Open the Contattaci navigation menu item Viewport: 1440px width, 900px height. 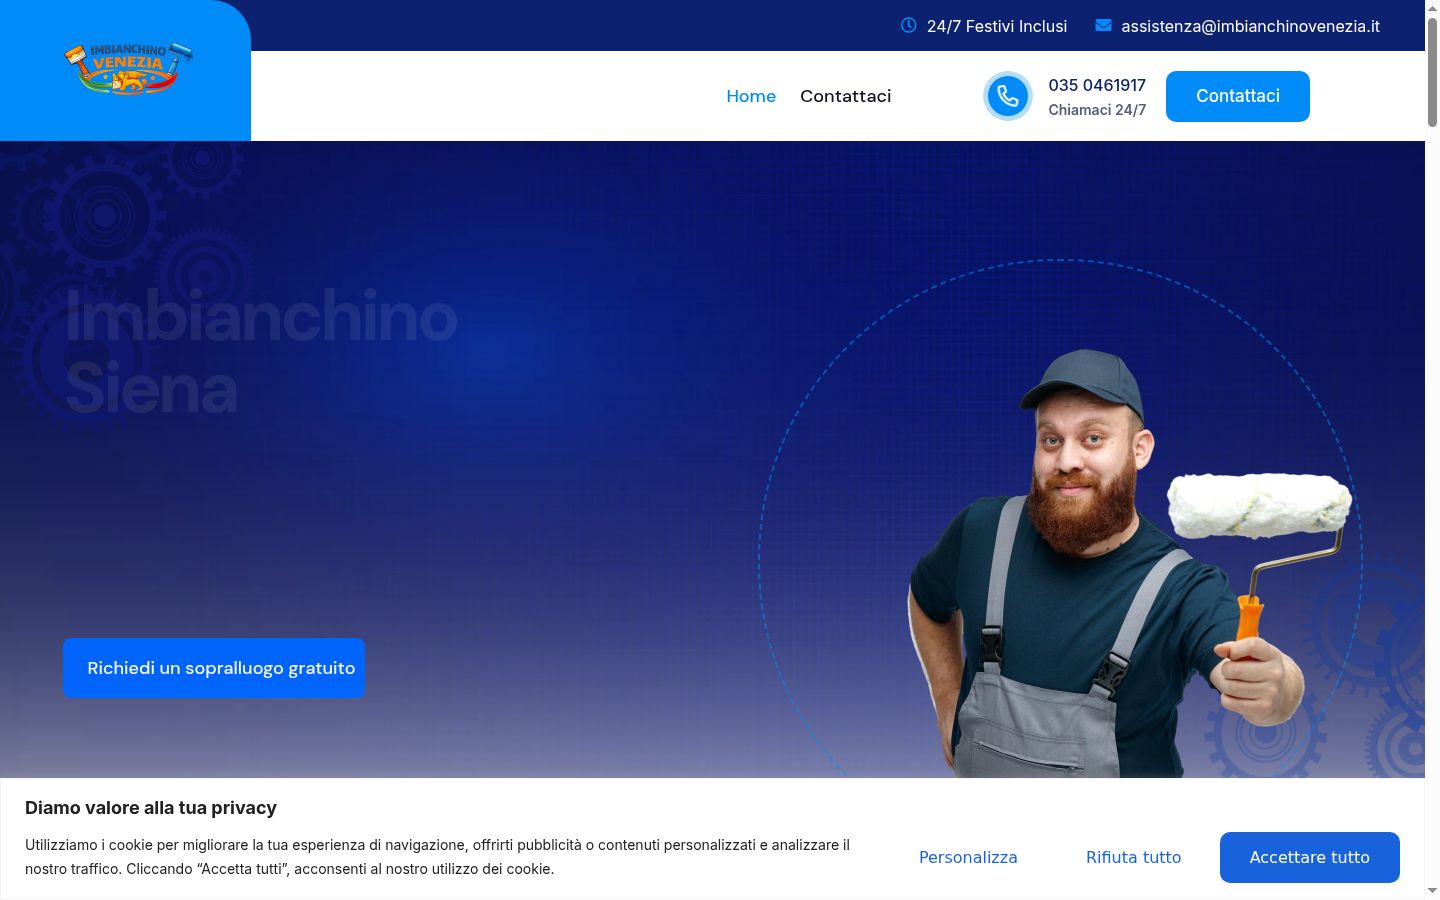[x=845, y=96]
